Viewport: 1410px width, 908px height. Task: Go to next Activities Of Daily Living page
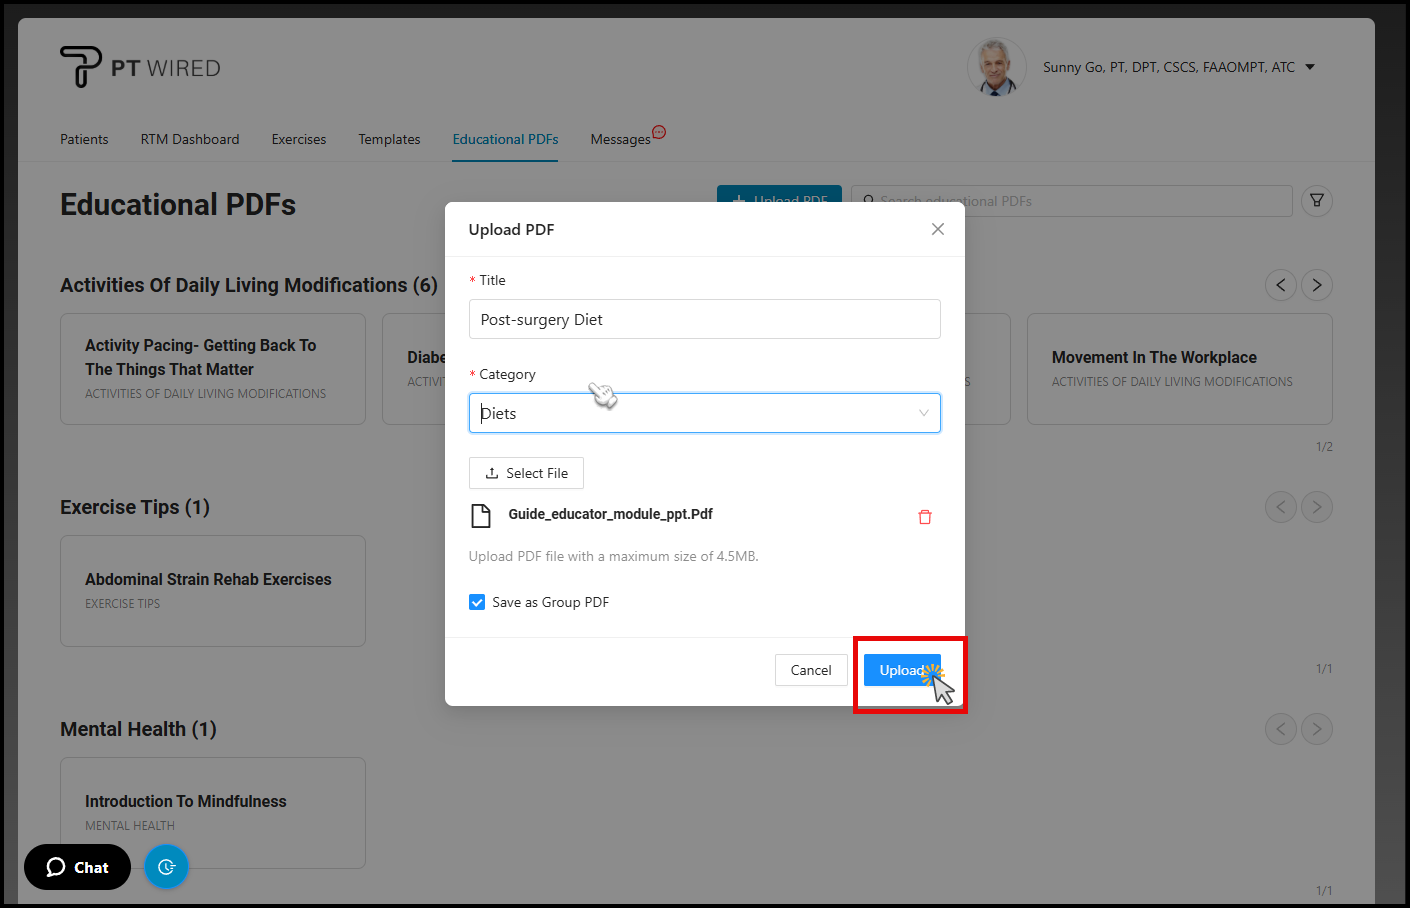[x=1316, y=285]
